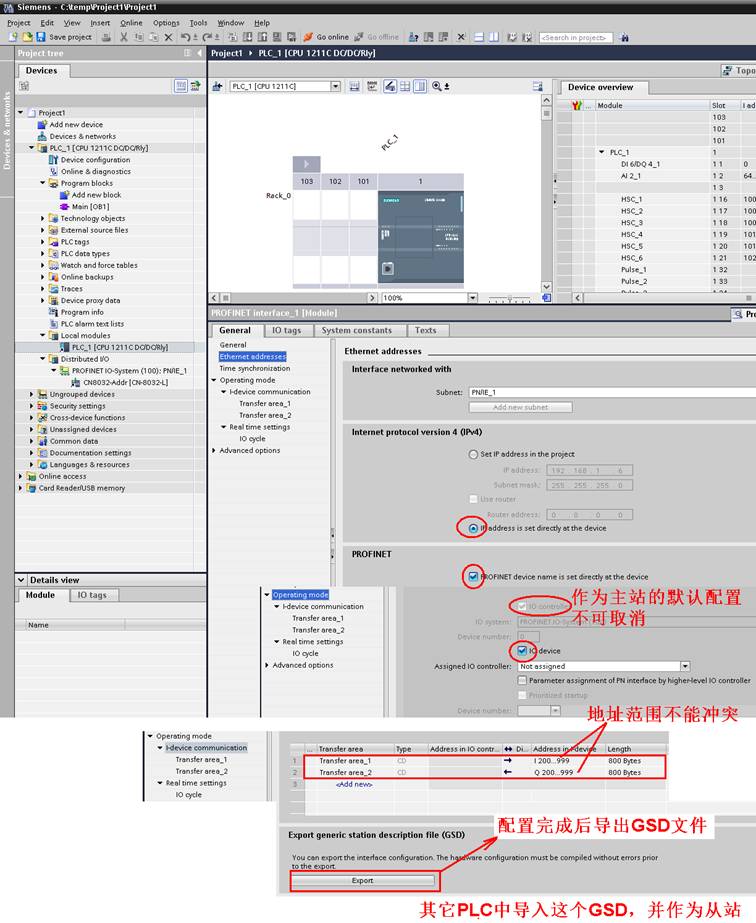
Task: Toggle 'PROFINET device name is set directly' checkbox
Action: 473,577
